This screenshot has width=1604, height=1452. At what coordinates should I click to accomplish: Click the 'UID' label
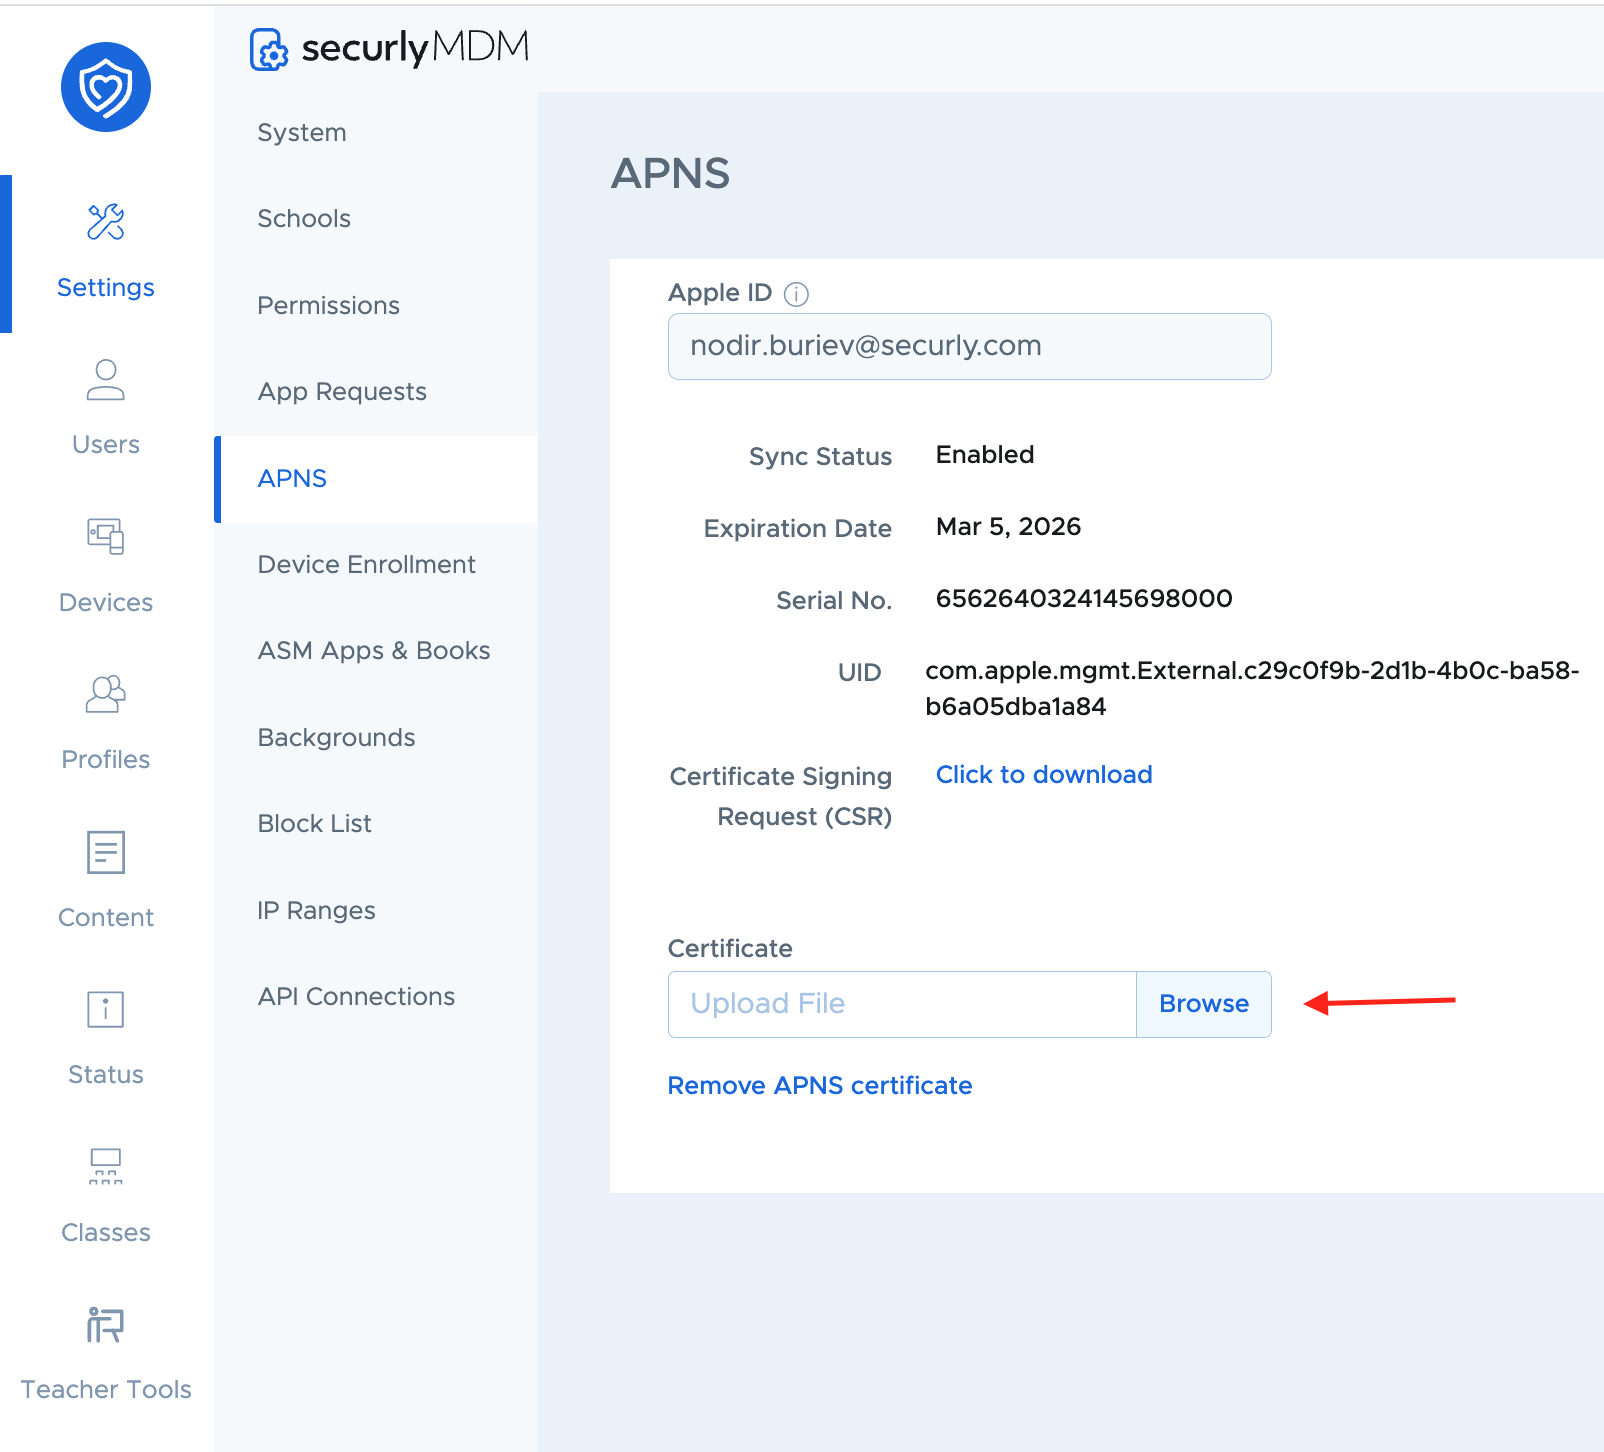point(860,673)
